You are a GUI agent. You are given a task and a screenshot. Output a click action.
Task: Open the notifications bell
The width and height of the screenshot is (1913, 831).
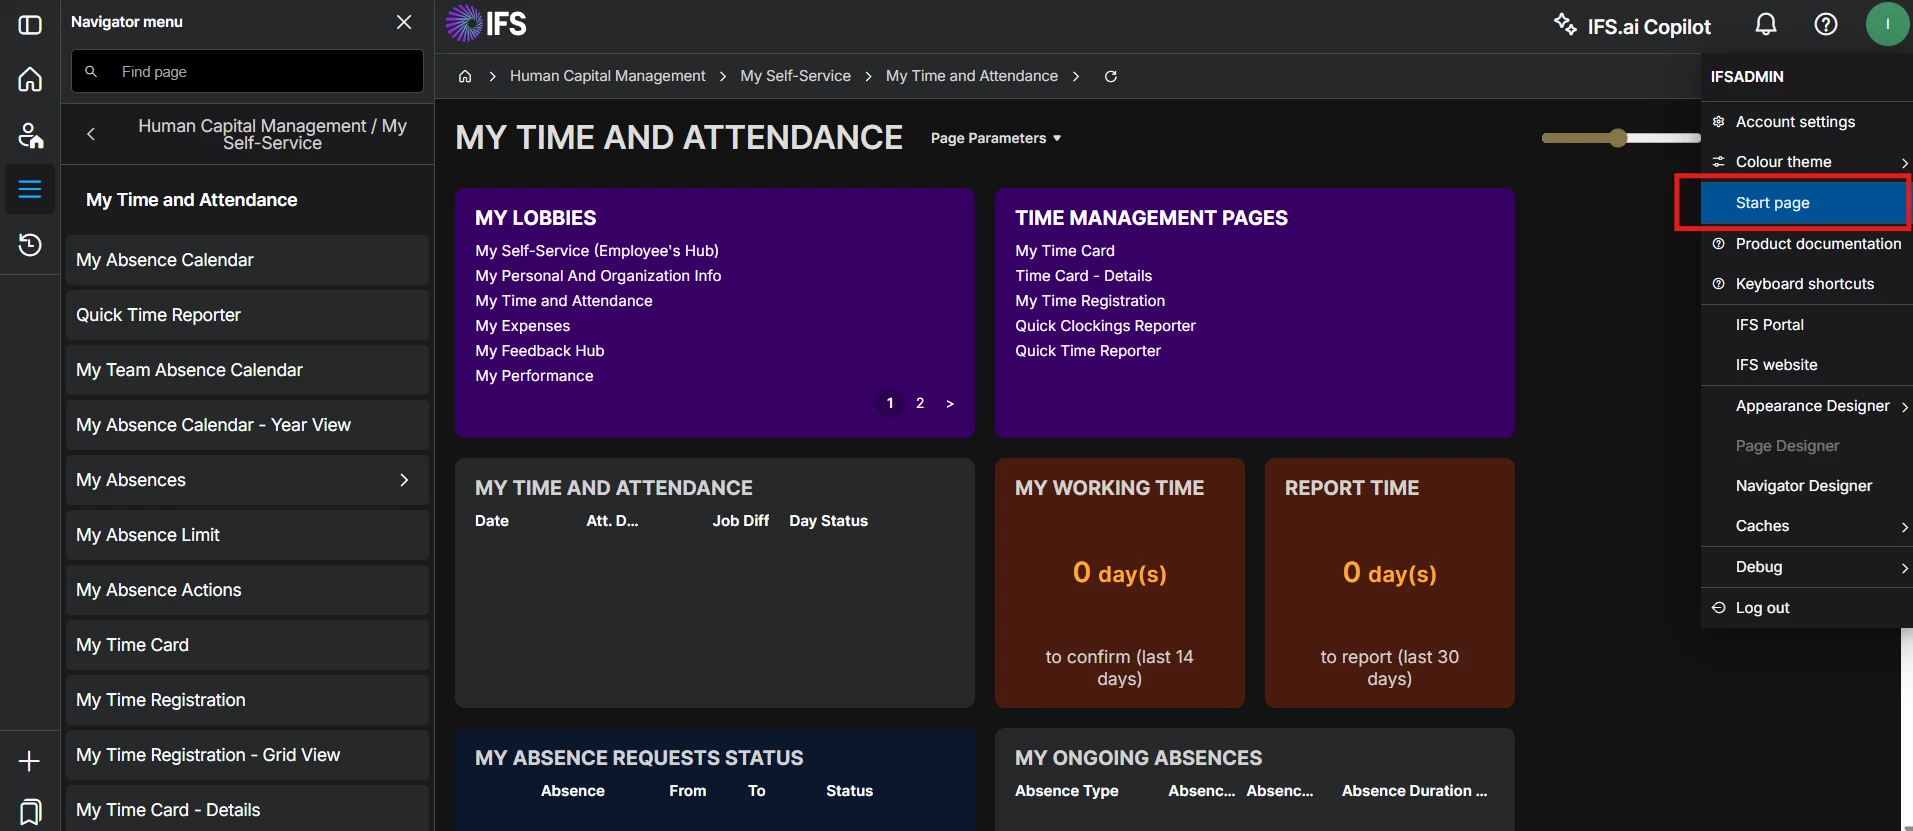(x=1766, y=25)
